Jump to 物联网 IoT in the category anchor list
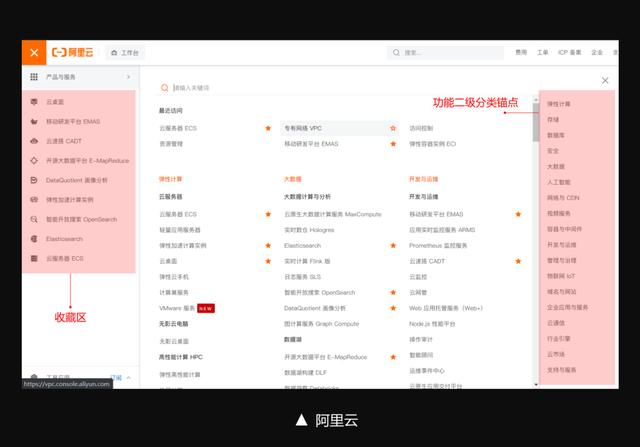The height and width of the screenshot is (447, 640). click(561, 276)
